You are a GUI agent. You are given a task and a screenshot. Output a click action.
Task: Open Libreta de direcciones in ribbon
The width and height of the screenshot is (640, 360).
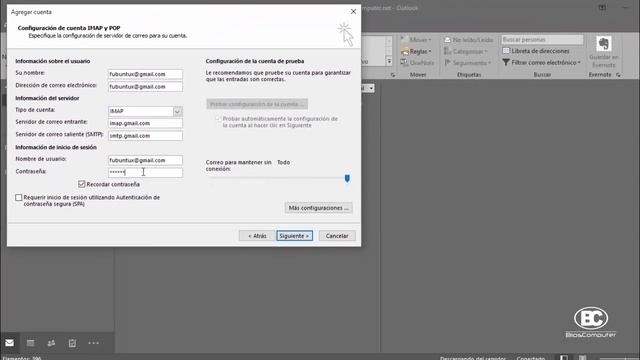[x=536, y=51]
